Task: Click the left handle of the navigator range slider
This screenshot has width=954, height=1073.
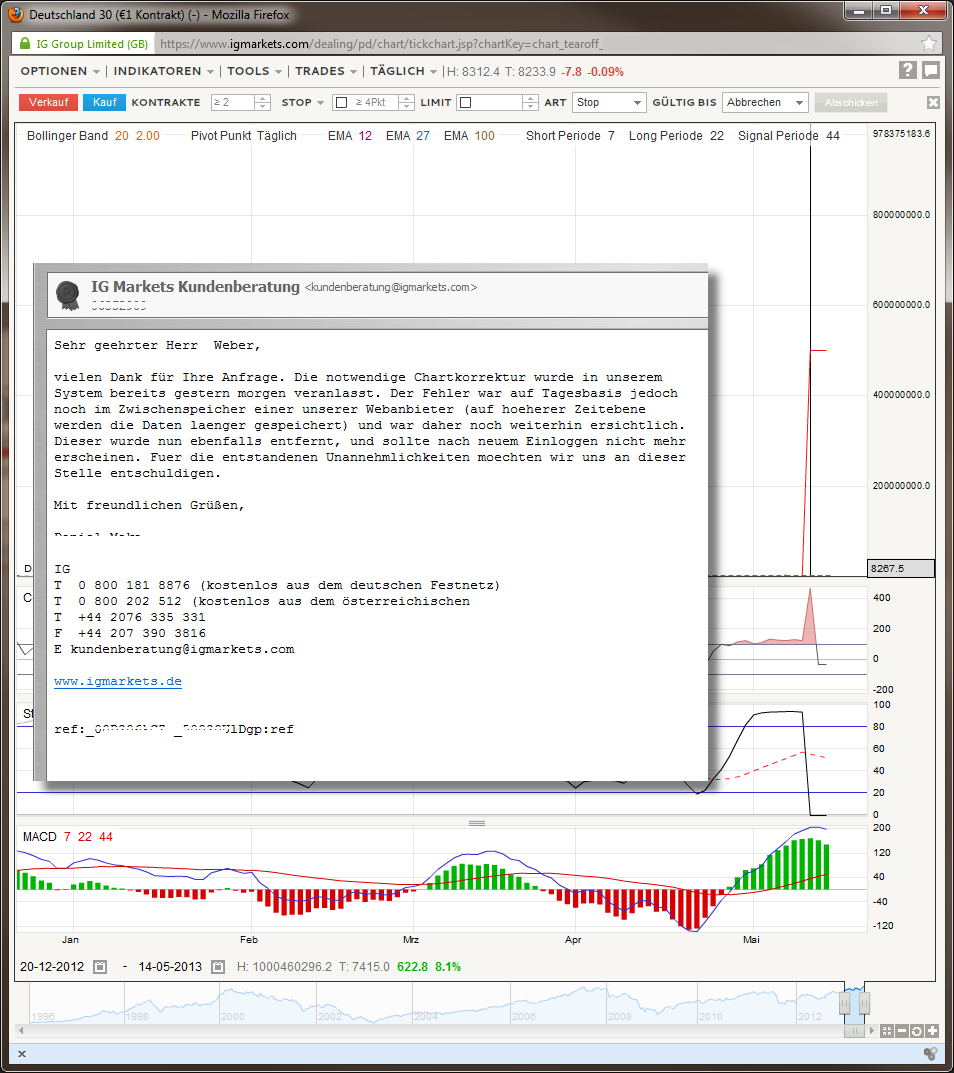Action: (845, 1003)
